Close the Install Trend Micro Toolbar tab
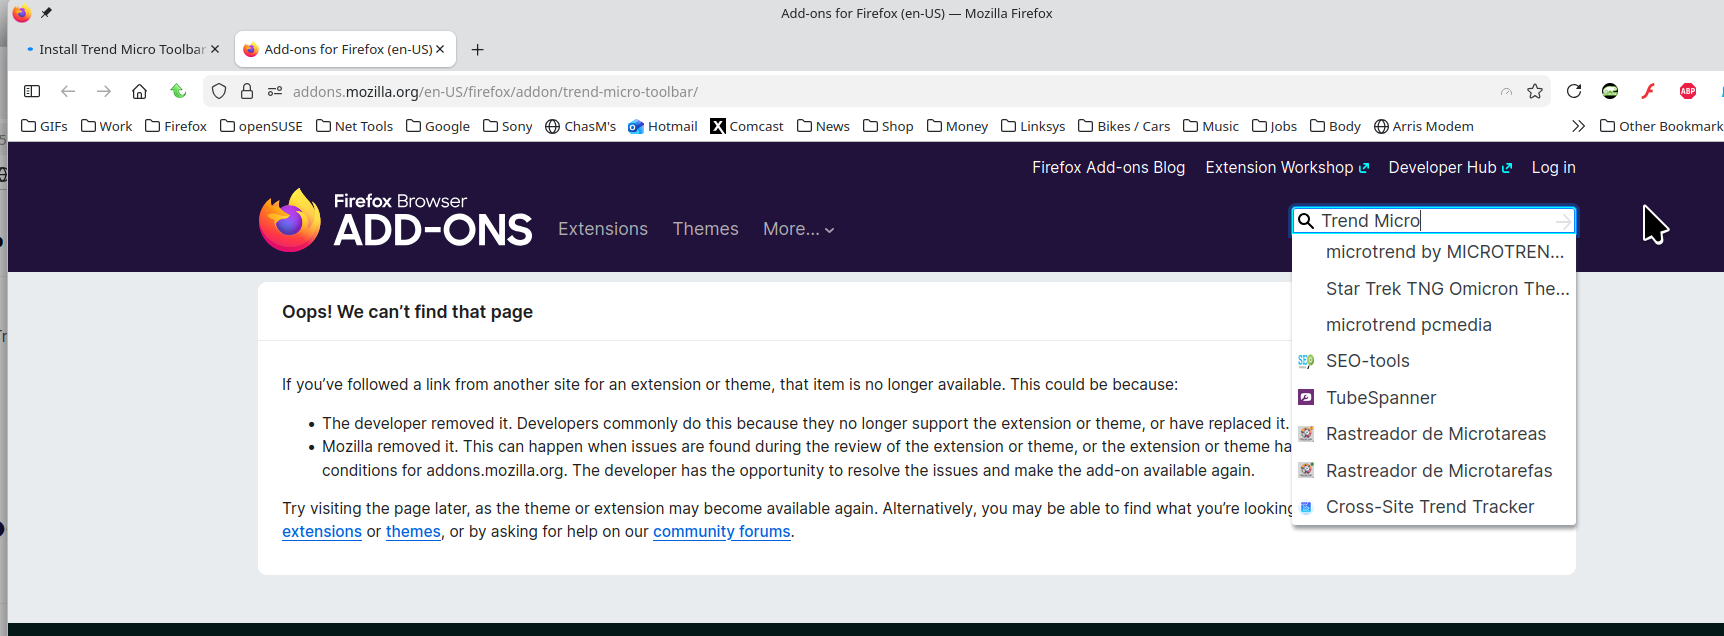This screenshot has width=1724, height=636. (214, 49)
